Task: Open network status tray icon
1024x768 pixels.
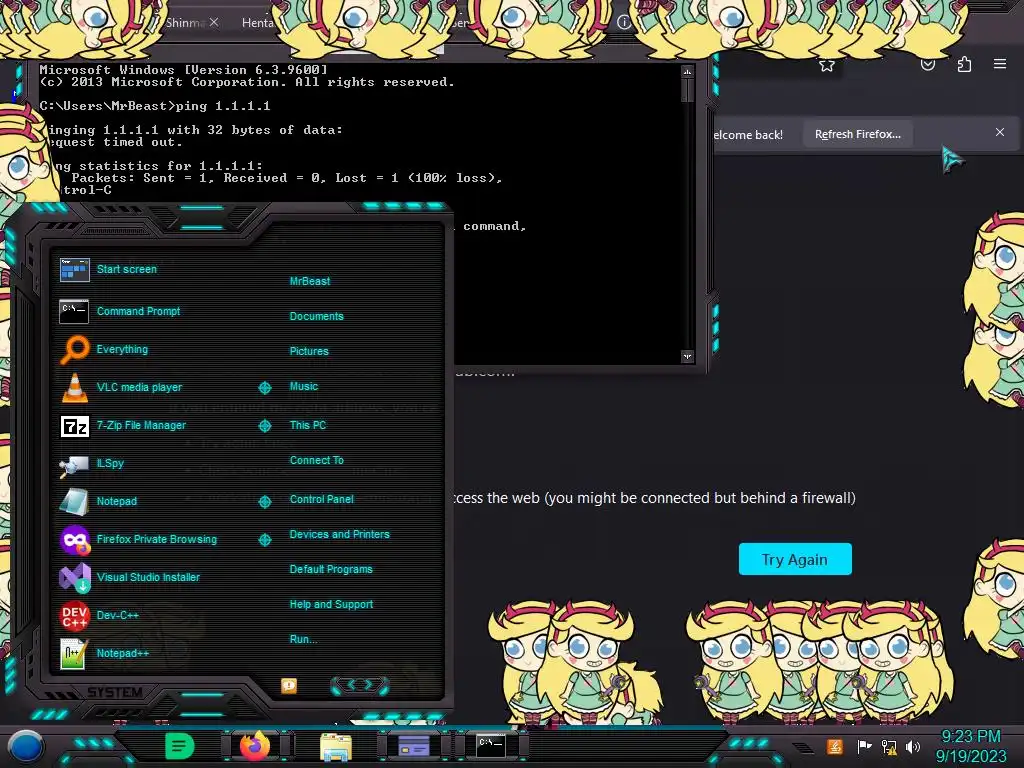Action: tap(889, 746)
